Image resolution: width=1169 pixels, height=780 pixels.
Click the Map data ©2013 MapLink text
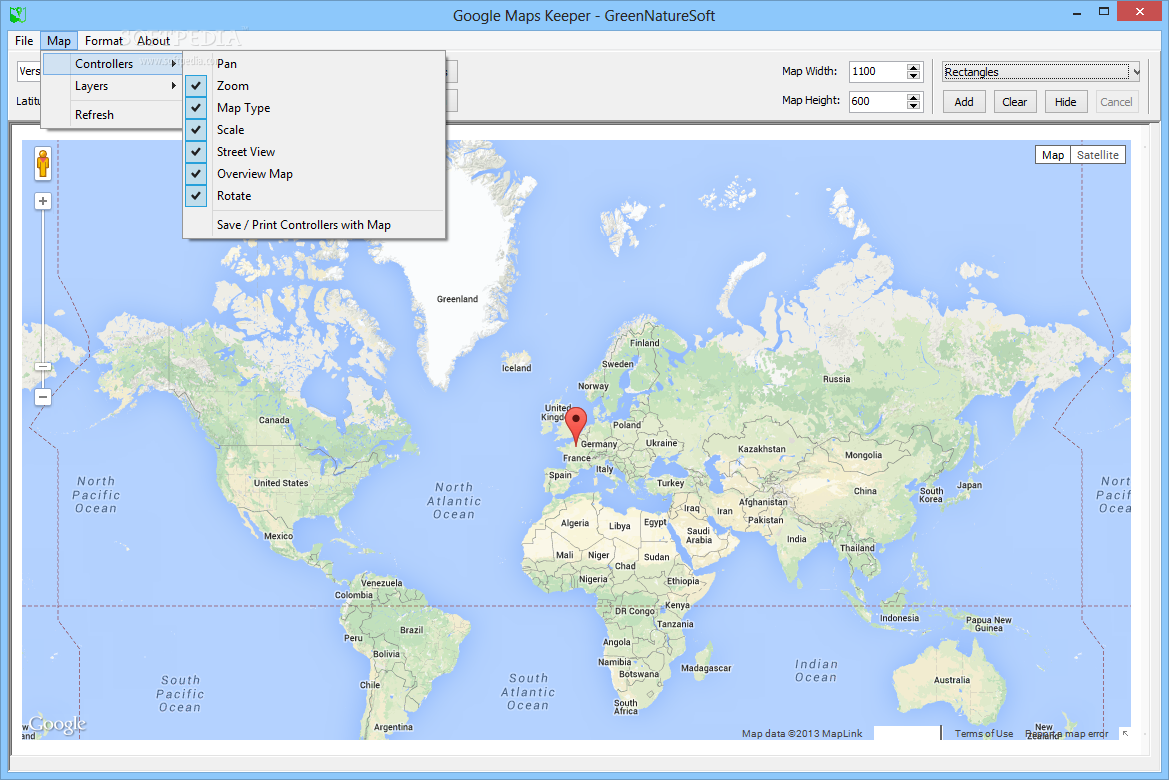click(x=802, y=734)
